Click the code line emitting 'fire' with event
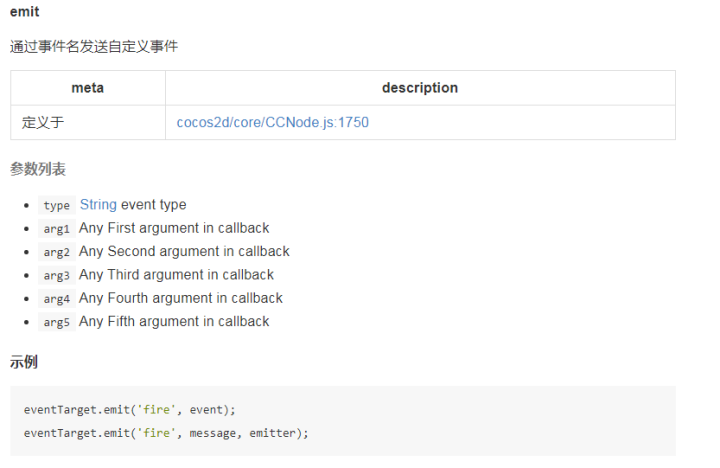Viewport: 720px width, 468px height. coord(129,410)
